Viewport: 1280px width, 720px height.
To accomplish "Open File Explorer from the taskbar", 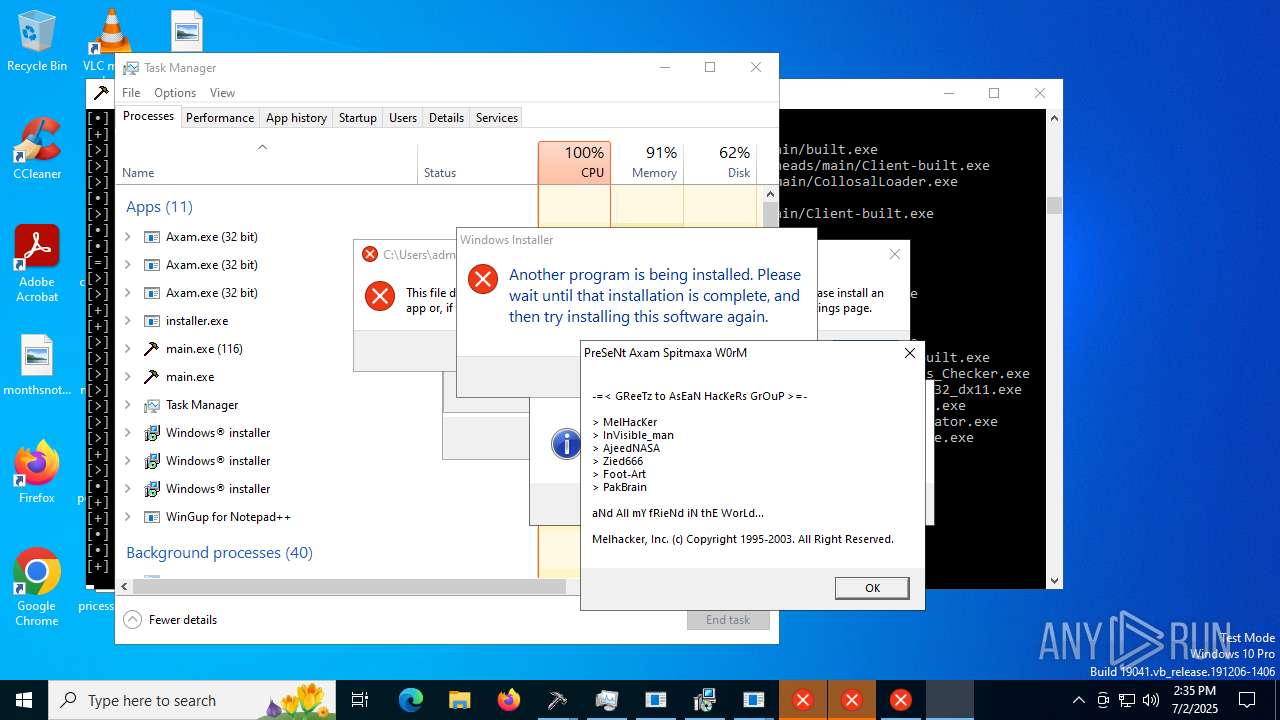I will 459,700.
